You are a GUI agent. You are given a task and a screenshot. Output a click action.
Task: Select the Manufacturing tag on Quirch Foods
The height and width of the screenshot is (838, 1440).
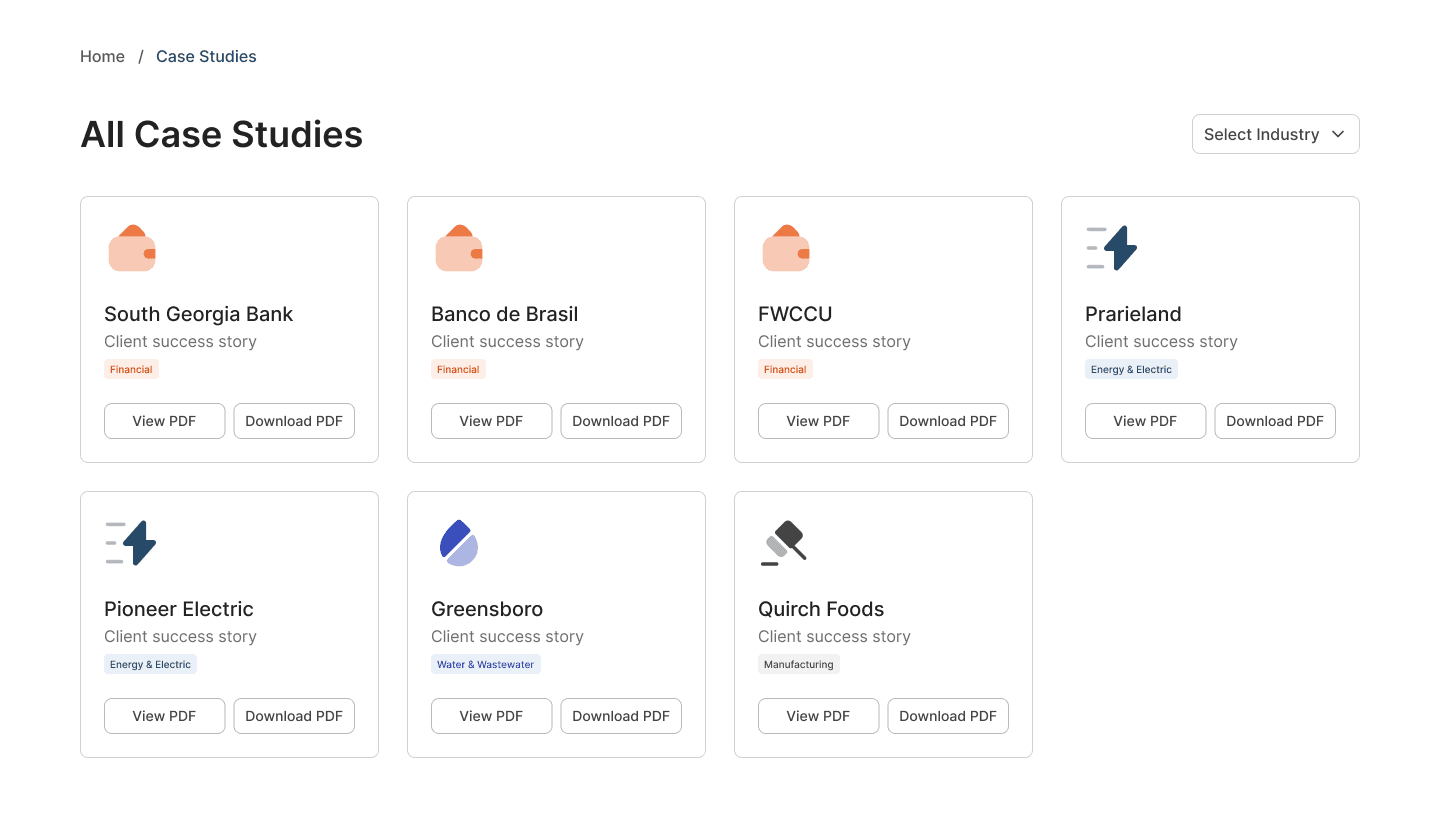(x=799, y=664)
